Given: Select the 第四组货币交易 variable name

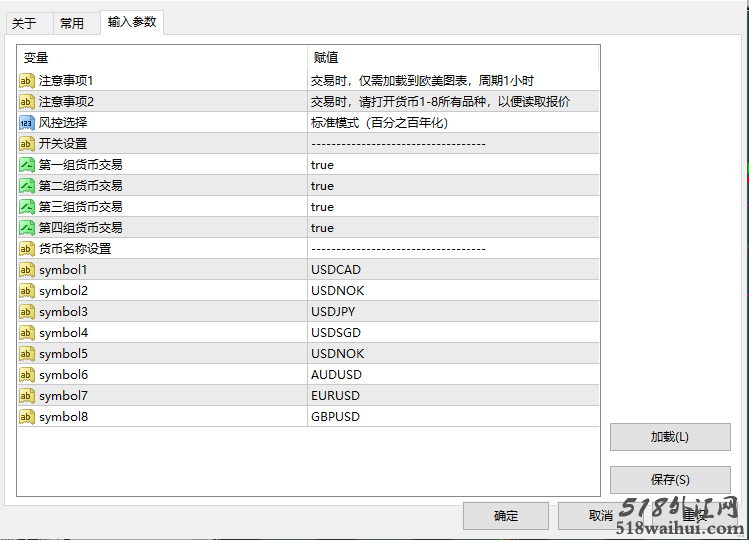Looking at the screenshot, I should tap(81, 228).
